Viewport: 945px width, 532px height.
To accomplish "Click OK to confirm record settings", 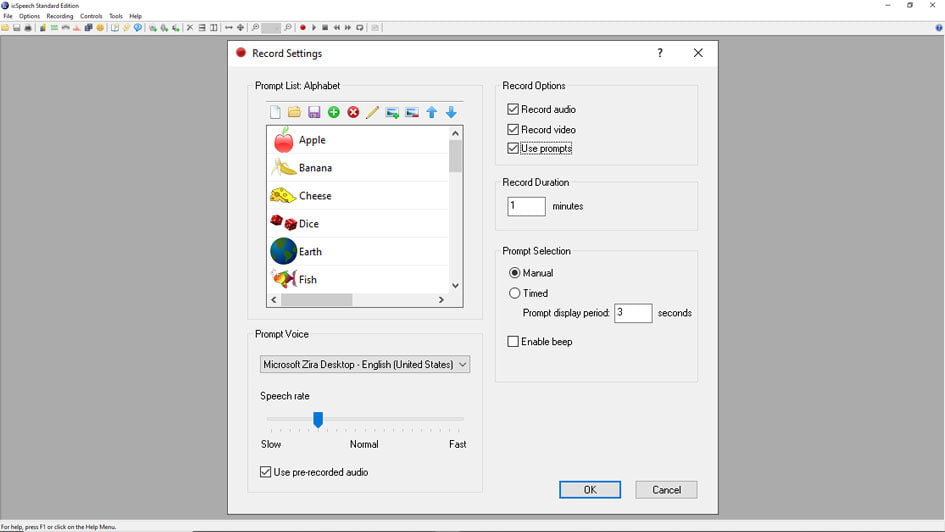I will pyautogui.click(x=590, y=490).
